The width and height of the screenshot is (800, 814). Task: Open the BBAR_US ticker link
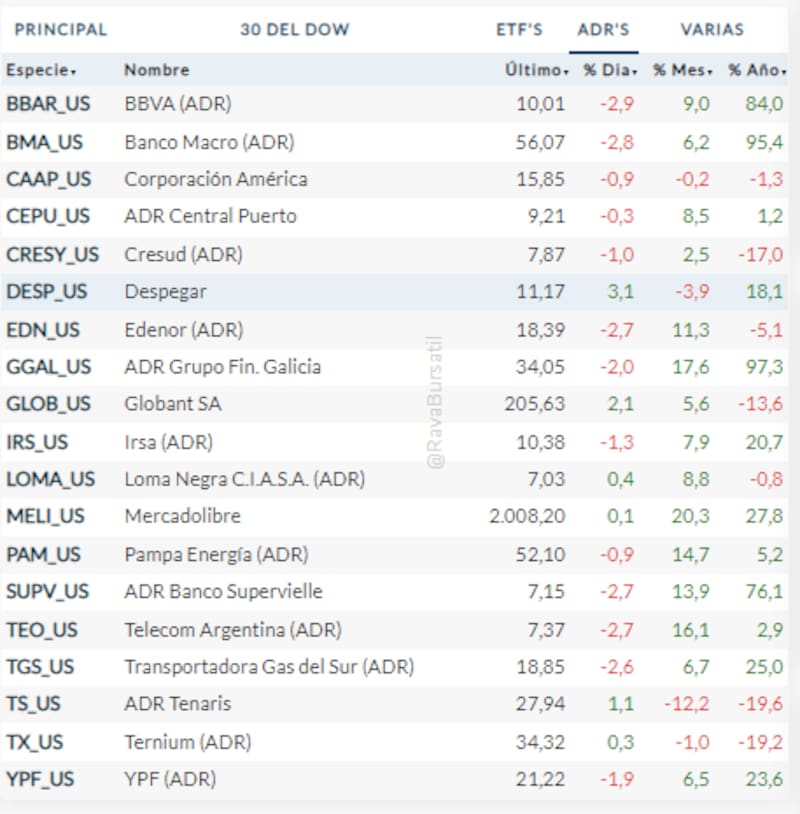click(x=48, y=104)
